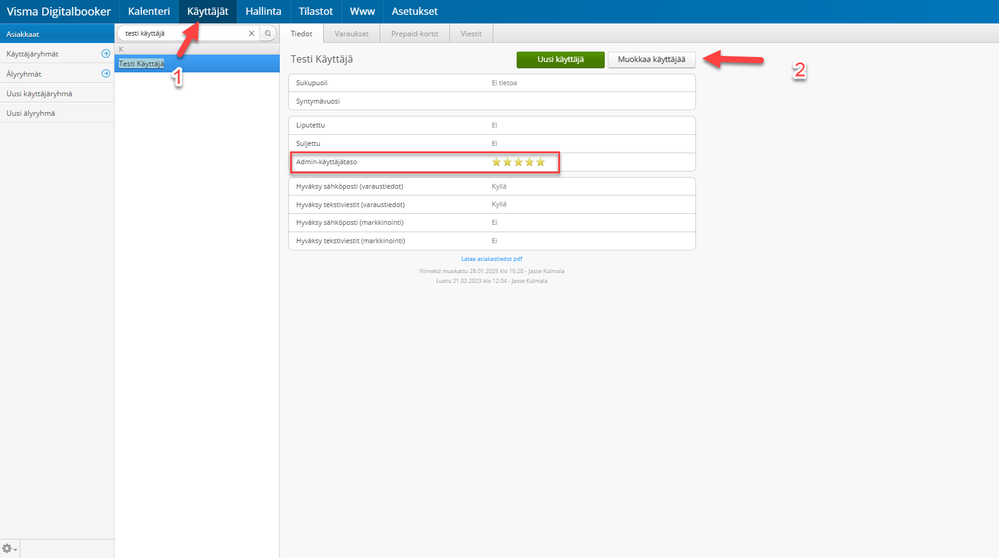Switch to the Prepaid-kortit tab

[x=415, y=34]
